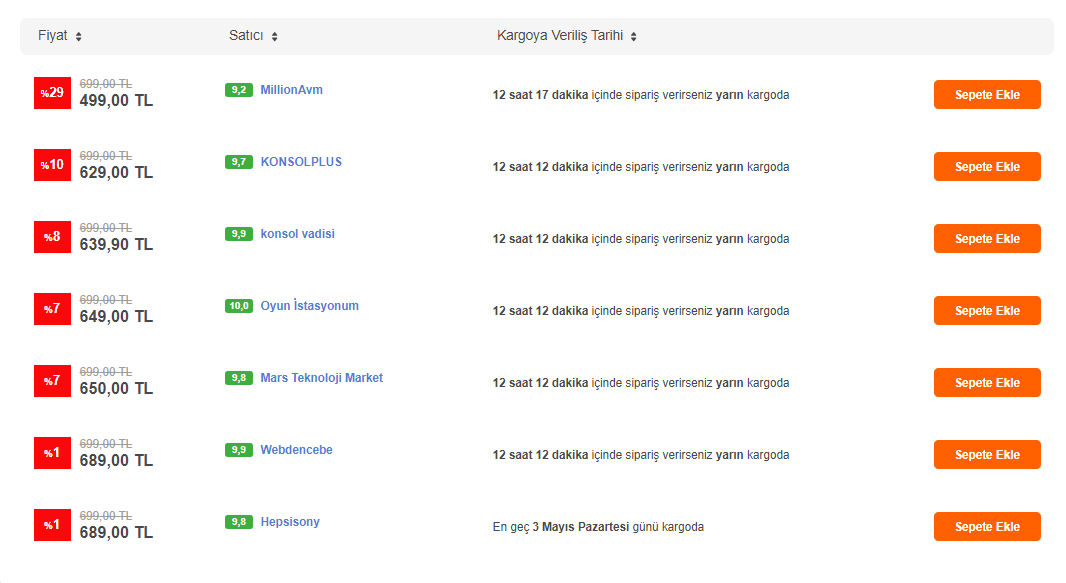Add Mars Teknoloji Market offer to cart
Screen dimensions: 1066x583
click(987, 383)
